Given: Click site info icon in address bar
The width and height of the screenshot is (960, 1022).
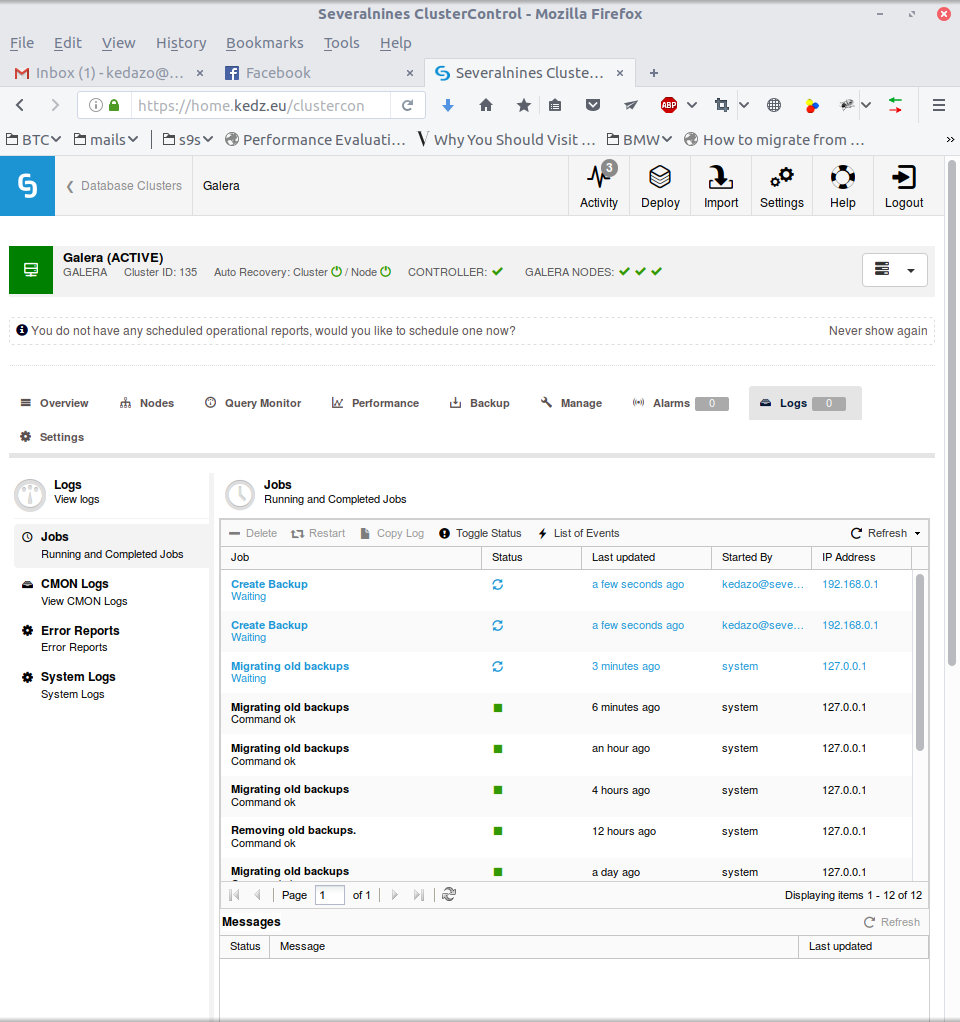Looking at the screenshot, I should 96,105.
